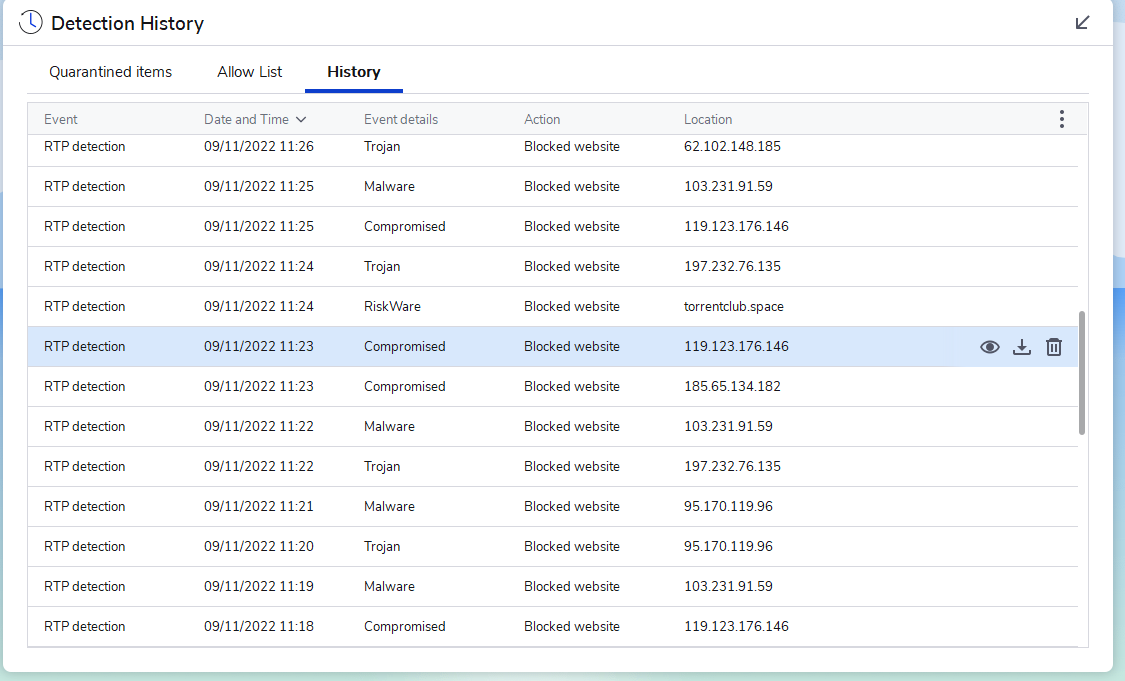Sort the table by the Location column
Screen dimensions: 1125x681
(x=708, y=118)
